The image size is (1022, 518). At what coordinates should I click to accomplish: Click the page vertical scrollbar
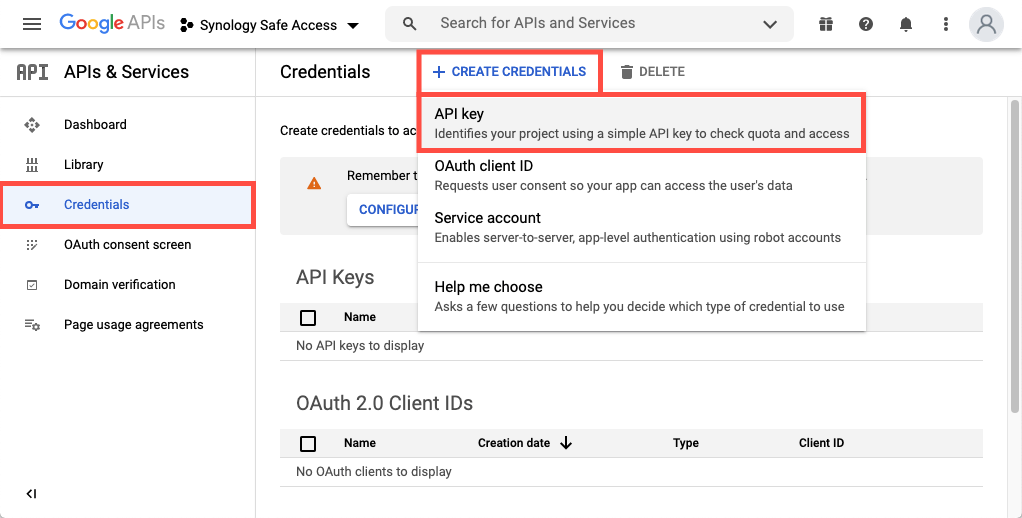(1014, 255)
